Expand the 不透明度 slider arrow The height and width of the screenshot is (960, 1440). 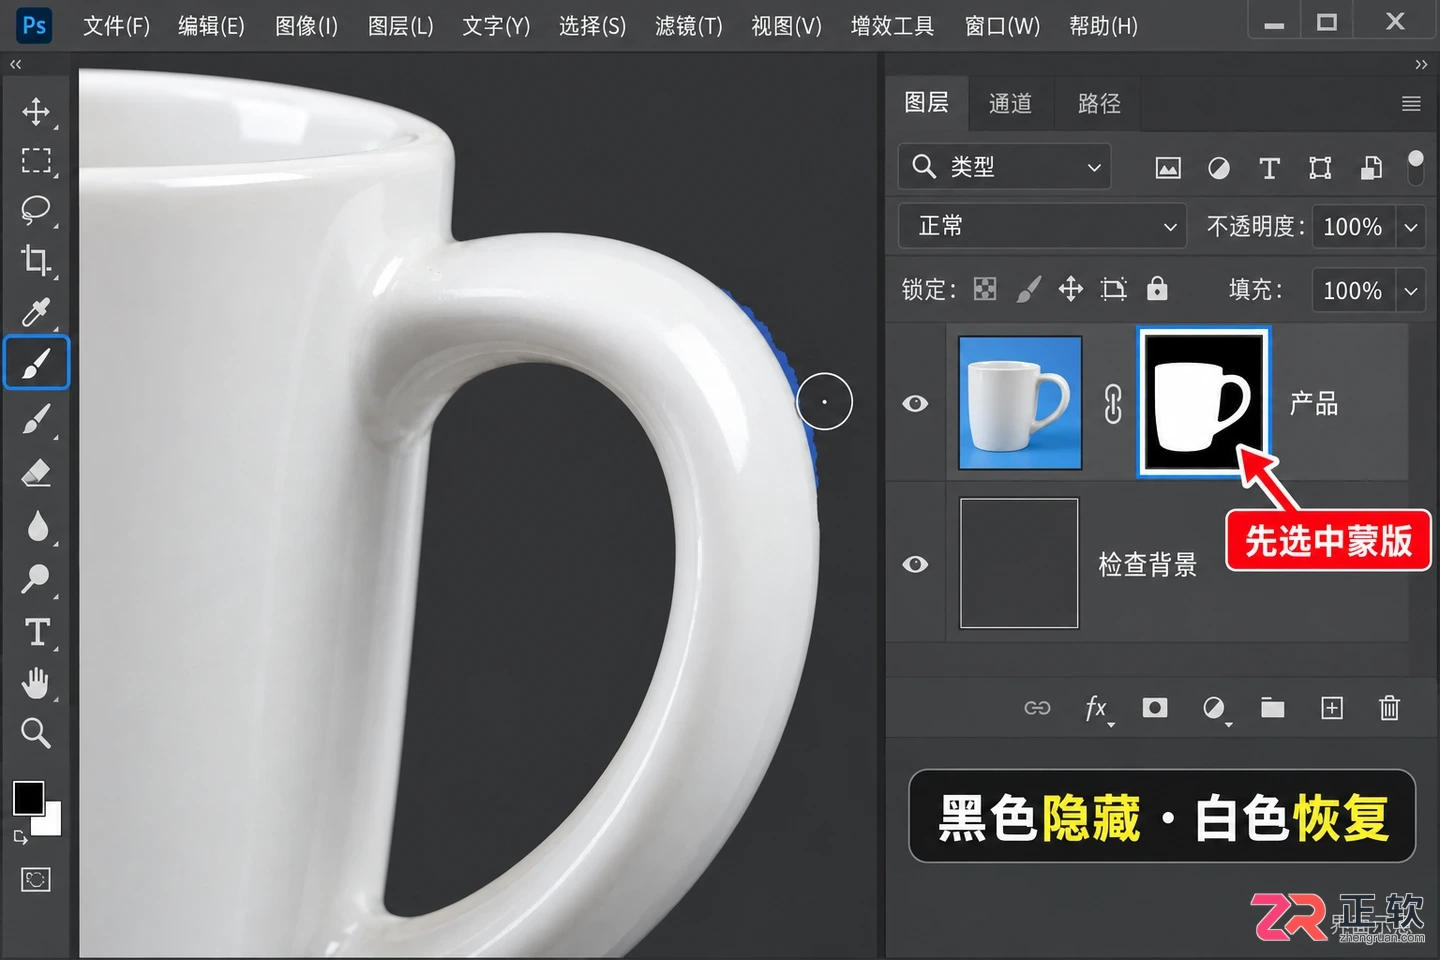tap(1411, 227)
